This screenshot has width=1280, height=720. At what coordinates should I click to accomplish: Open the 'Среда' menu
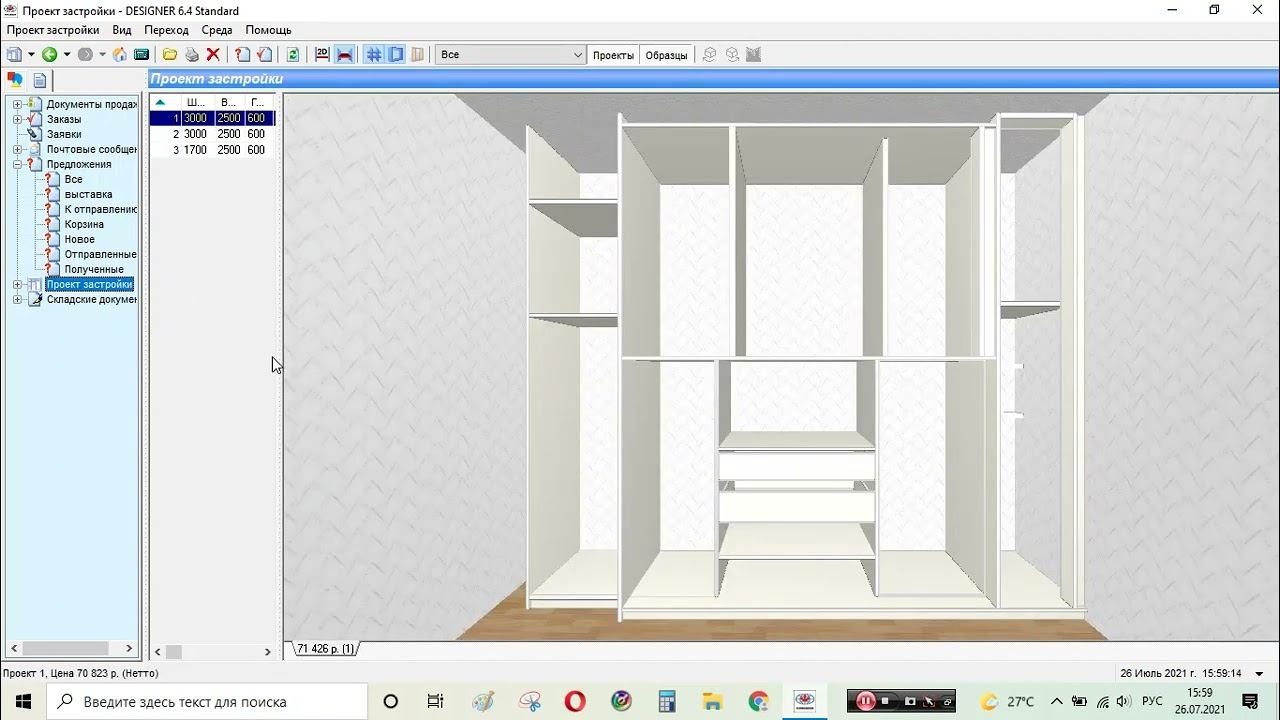(x=217, y=30)
